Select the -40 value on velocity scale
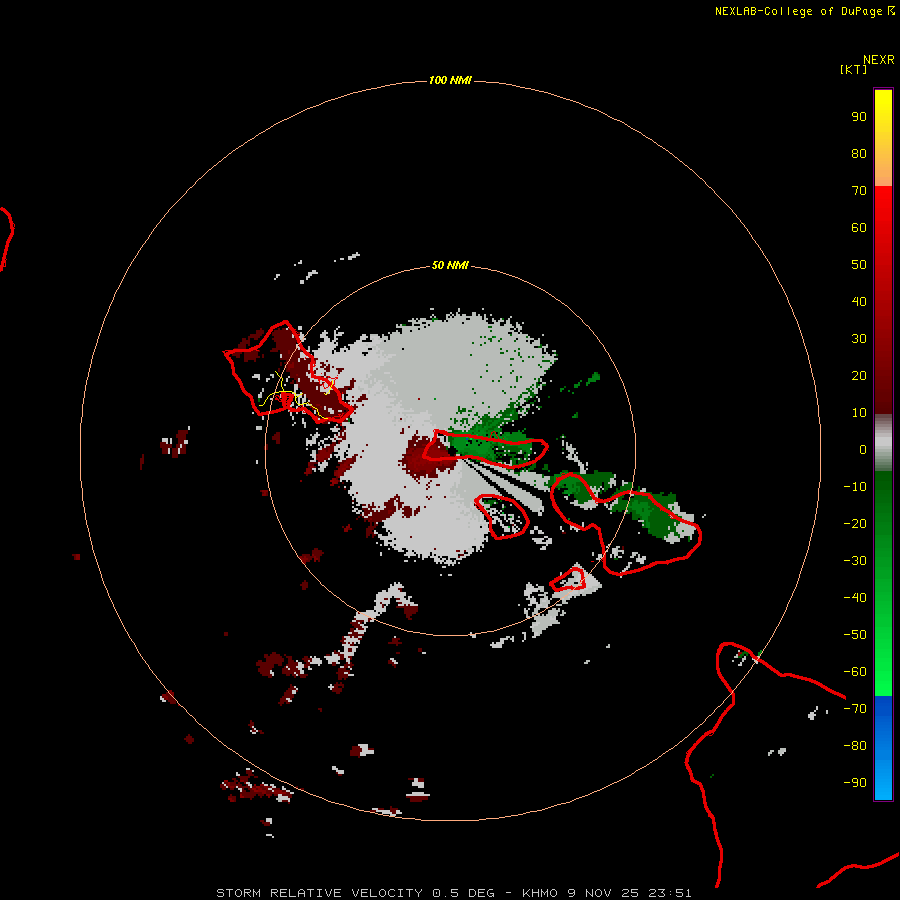The width and height of the screenshot is (900, 900). [855, 598]
